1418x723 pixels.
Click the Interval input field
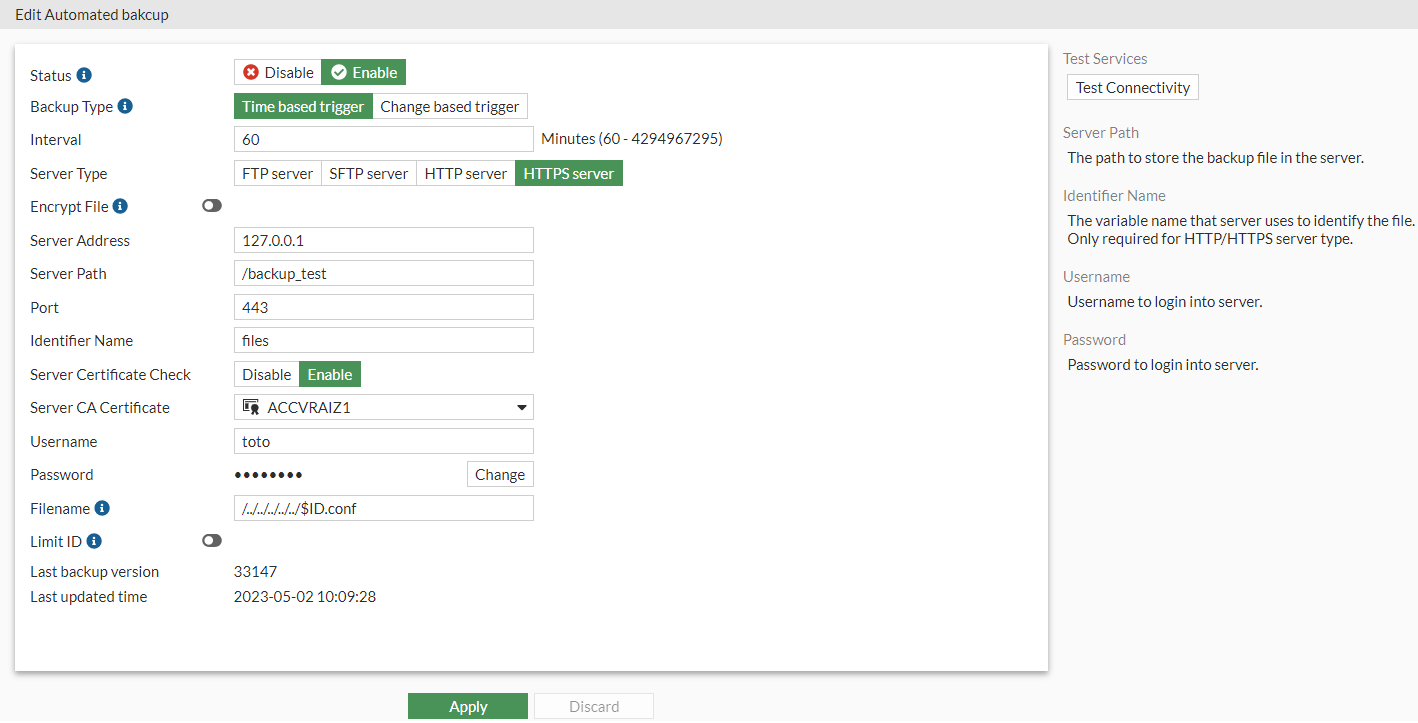(383, 139)
